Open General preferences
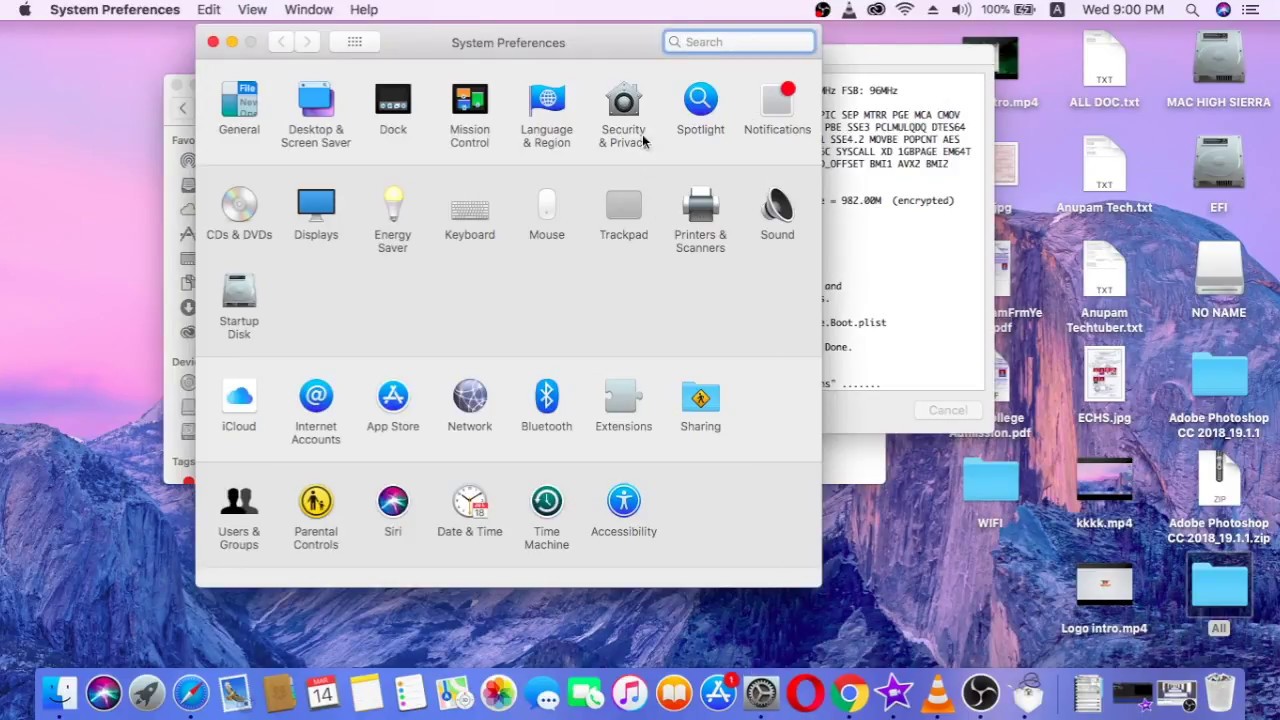Image resolution: width=1280 pixels, height=720 pixels. coord(239,108)
